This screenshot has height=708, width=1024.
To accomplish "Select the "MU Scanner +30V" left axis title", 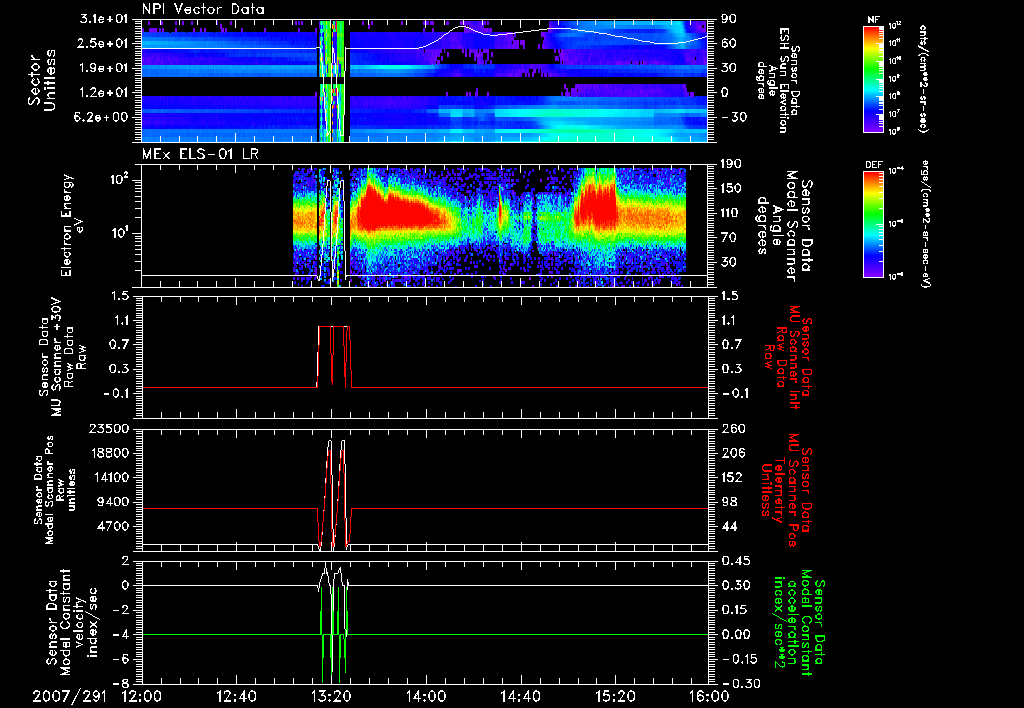I will 63,357.
